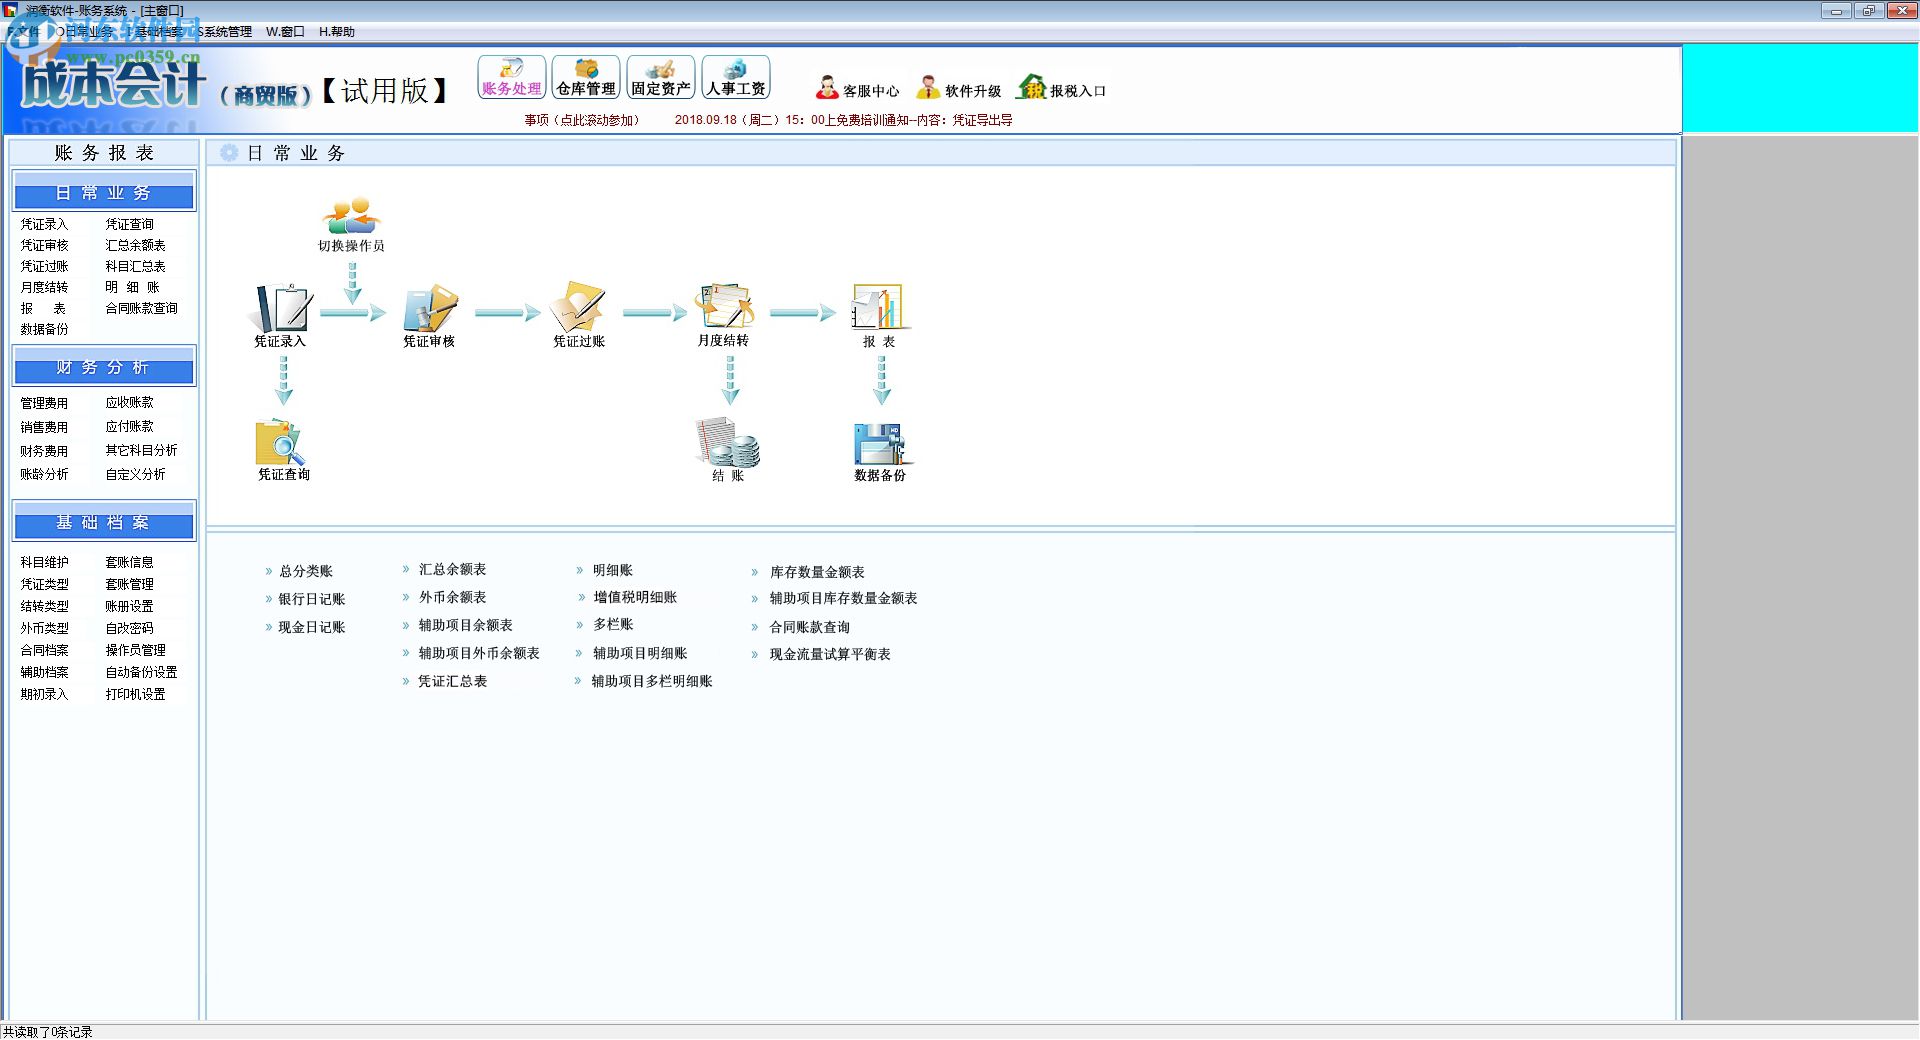
Task: Open the H.帮助 menu
Action: tap(337, 32)
